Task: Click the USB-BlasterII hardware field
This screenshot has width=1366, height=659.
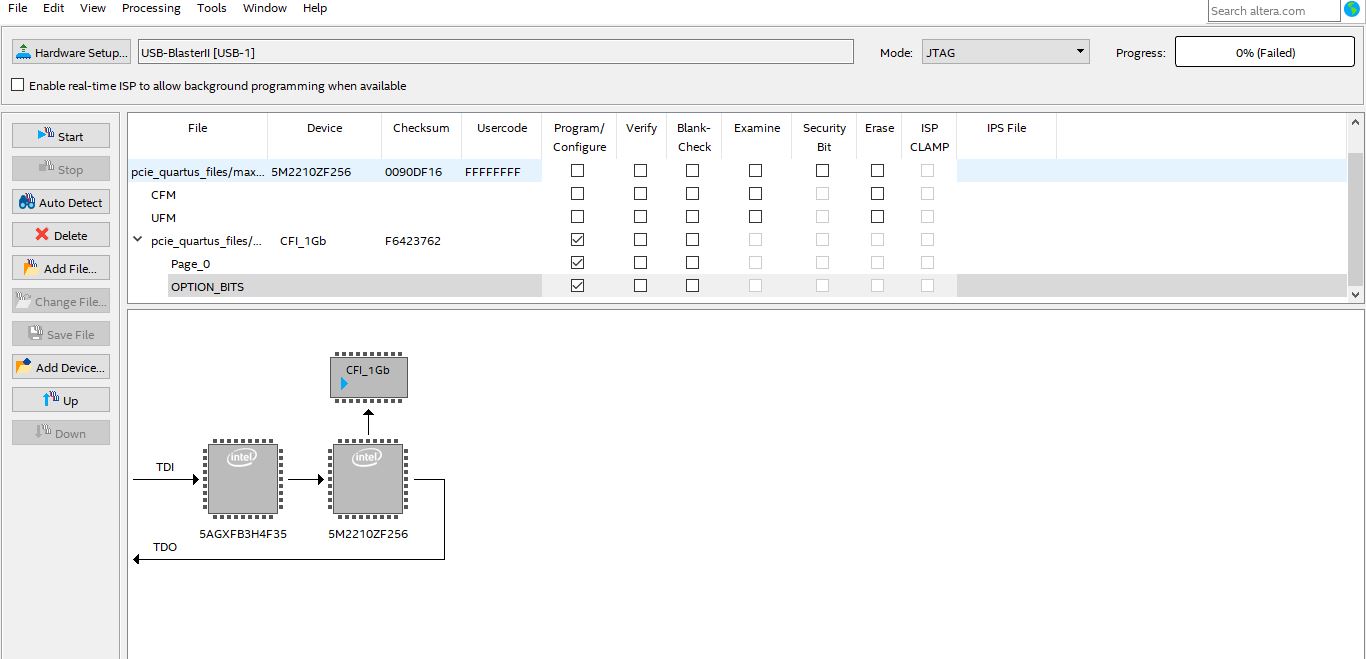Action: [495, 52]
